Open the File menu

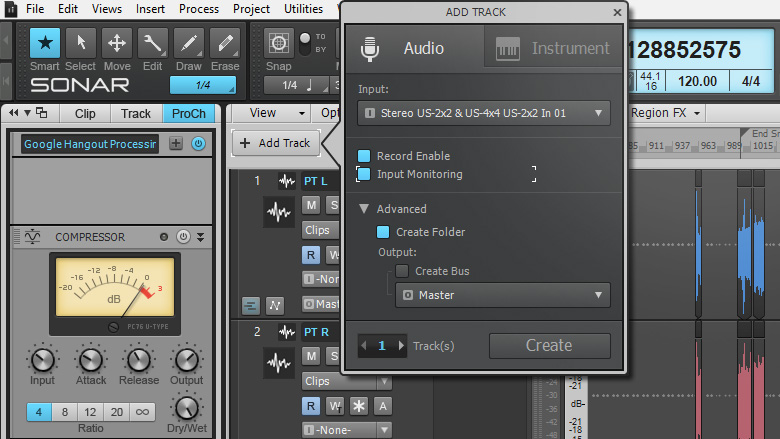pyautogui.click(x=35, y=9)
